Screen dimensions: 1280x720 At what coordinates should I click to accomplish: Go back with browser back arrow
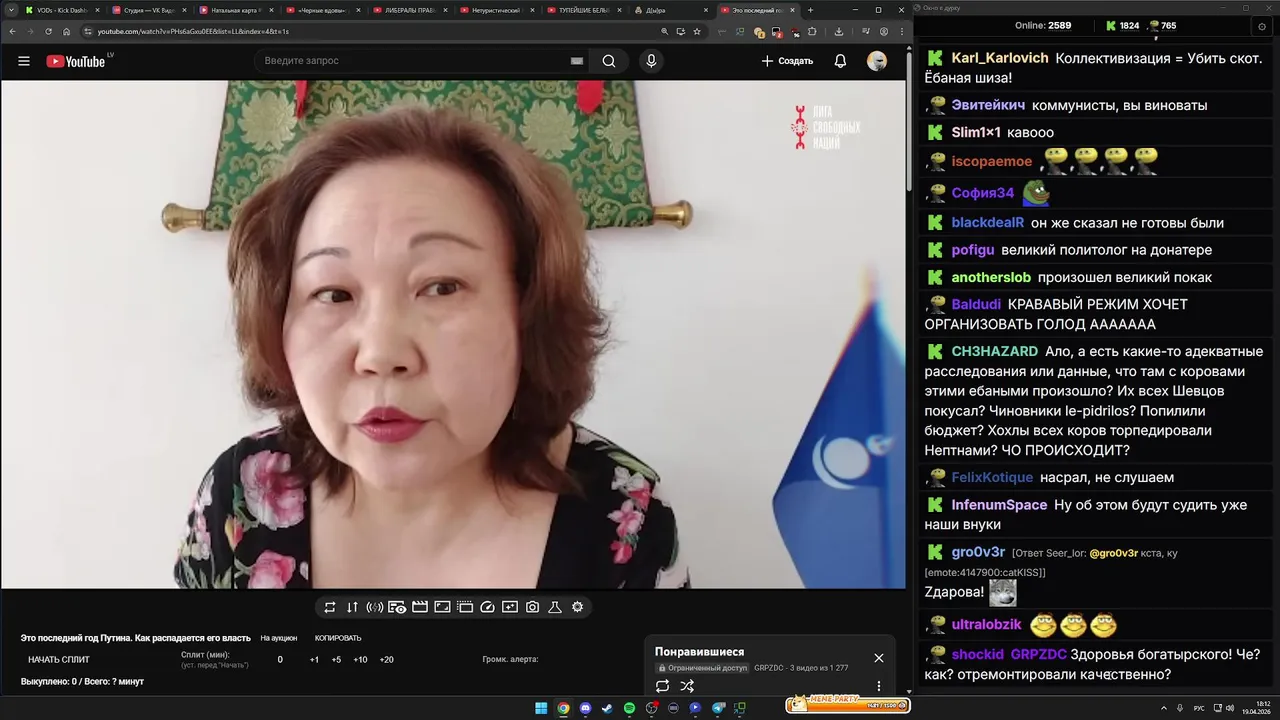13,31
